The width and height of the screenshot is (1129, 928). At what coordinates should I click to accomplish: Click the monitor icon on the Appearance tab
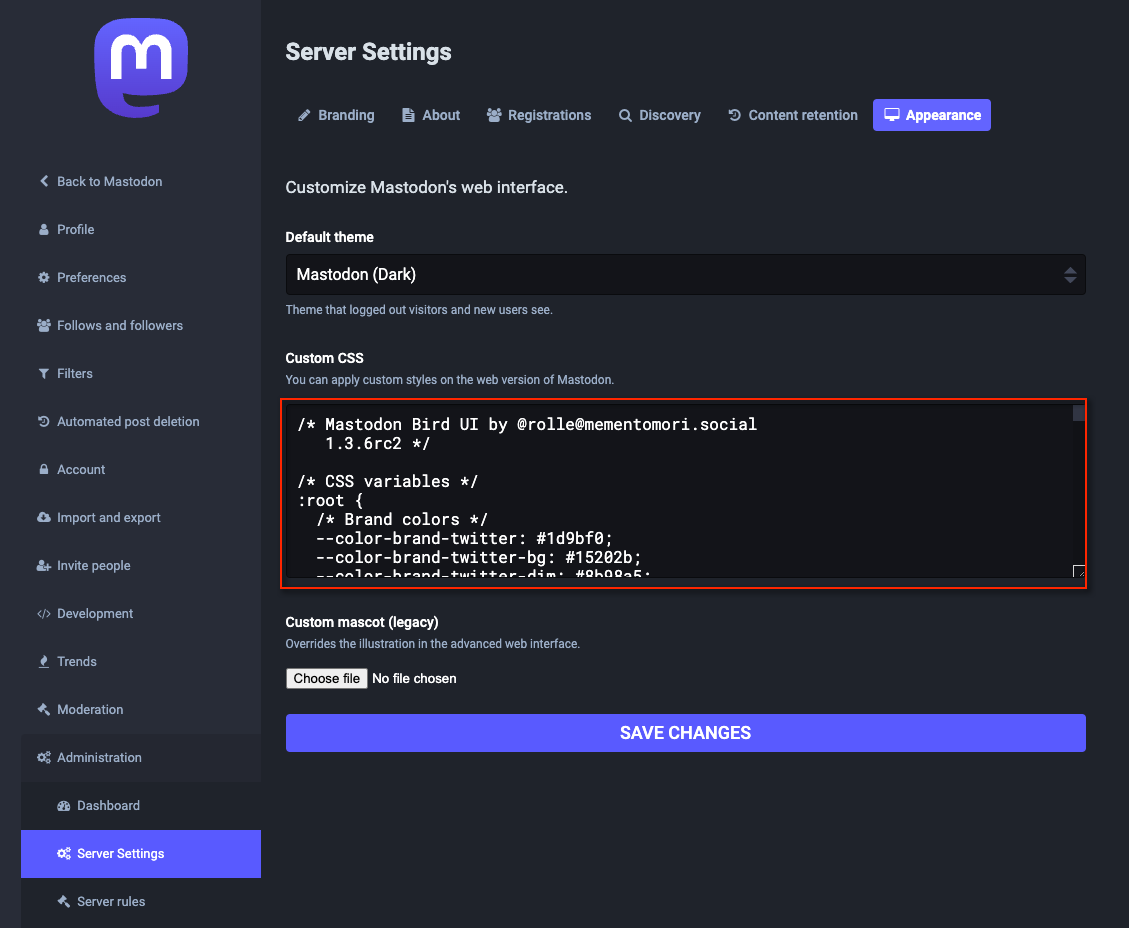891,115
